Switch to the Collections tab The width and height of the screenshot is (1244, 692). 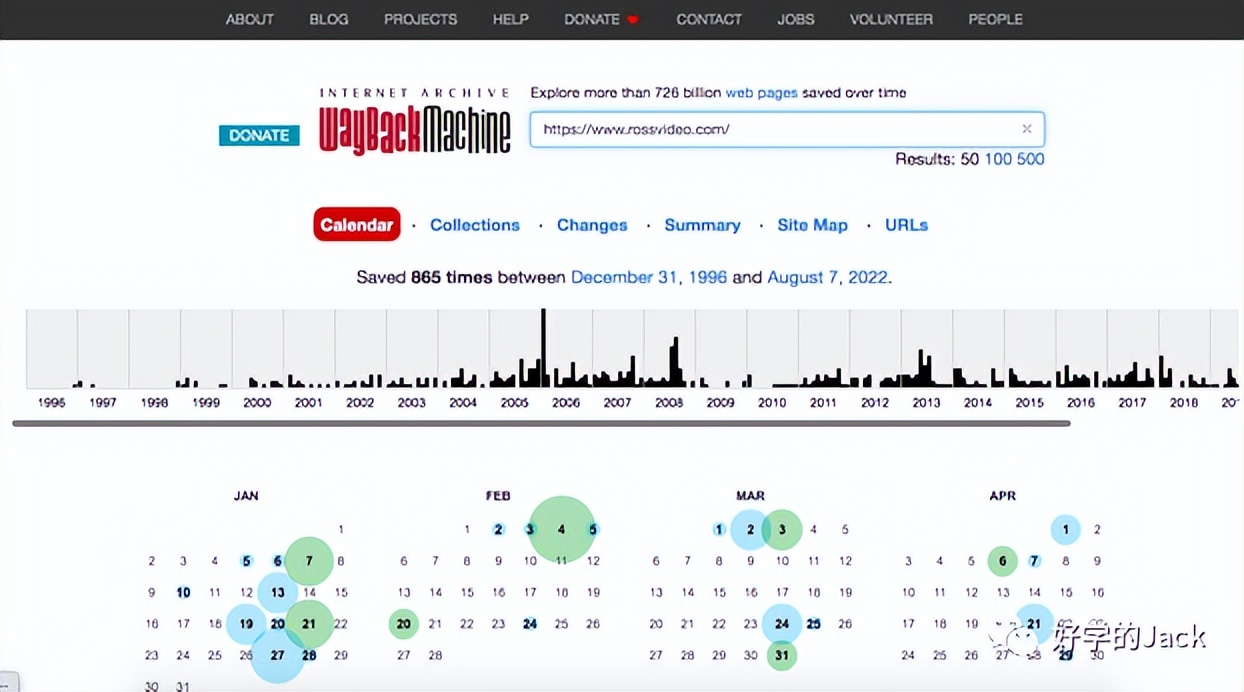click(474, 225)
